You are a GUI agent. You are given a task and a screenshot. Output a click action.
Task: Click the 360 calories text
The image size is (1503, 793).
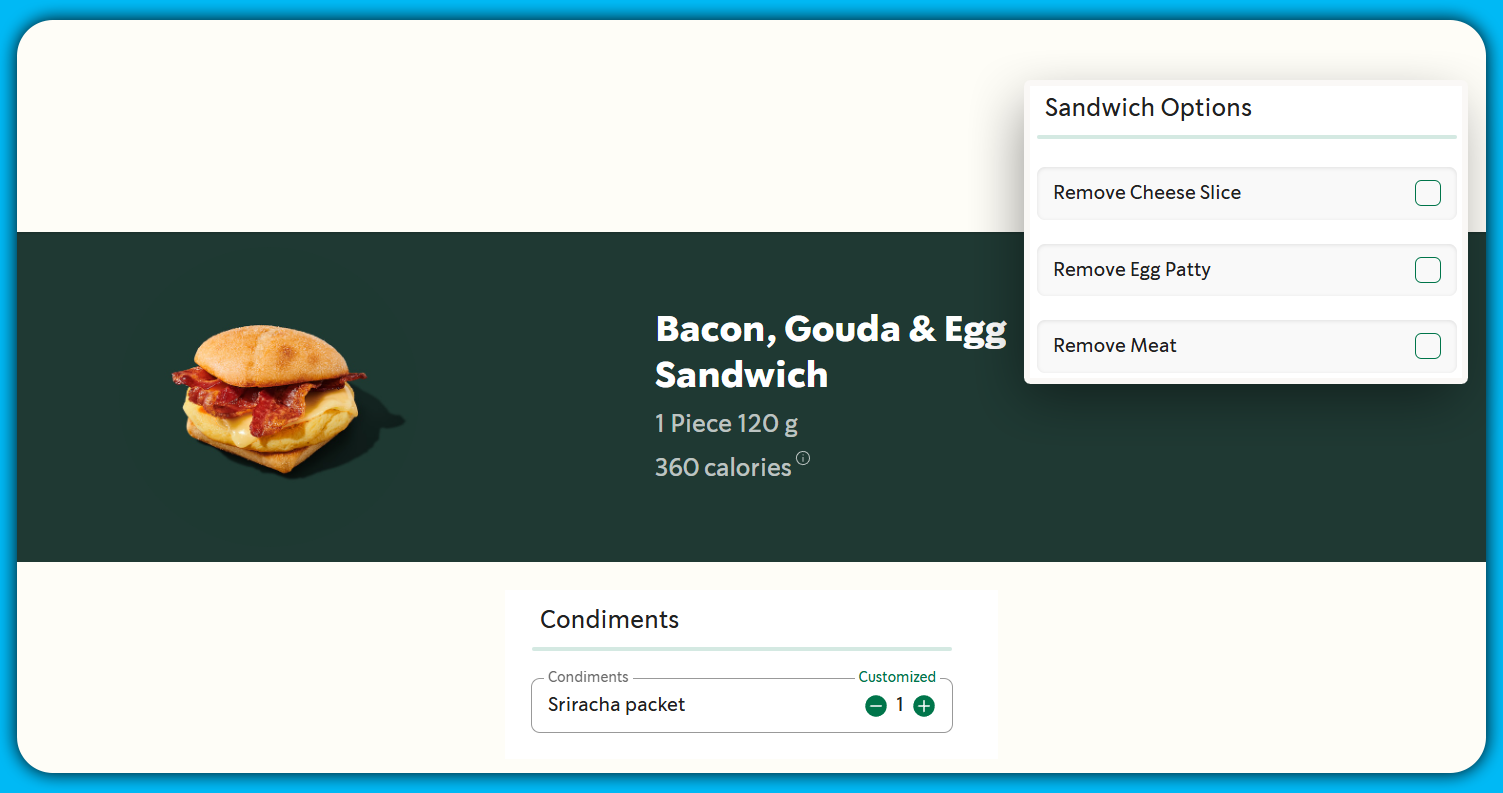click(722, 467)
